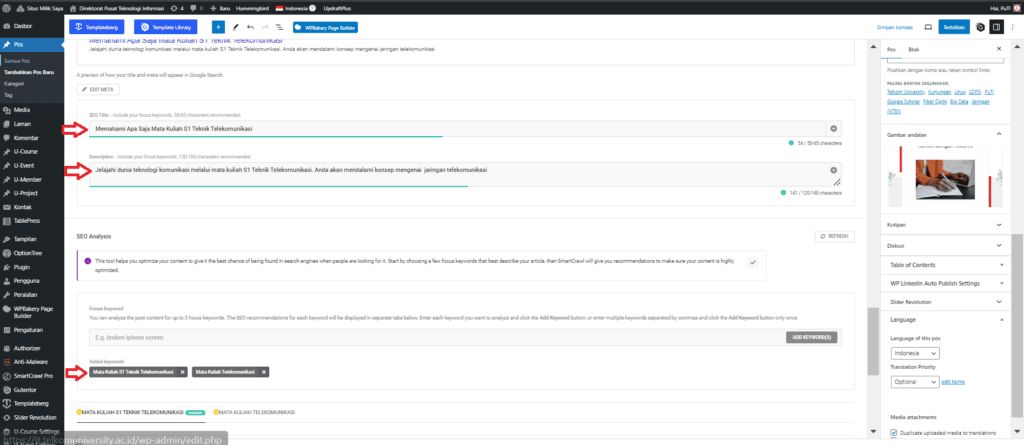Click the REFRESH button in SEO Analysis

coord(835,237)
